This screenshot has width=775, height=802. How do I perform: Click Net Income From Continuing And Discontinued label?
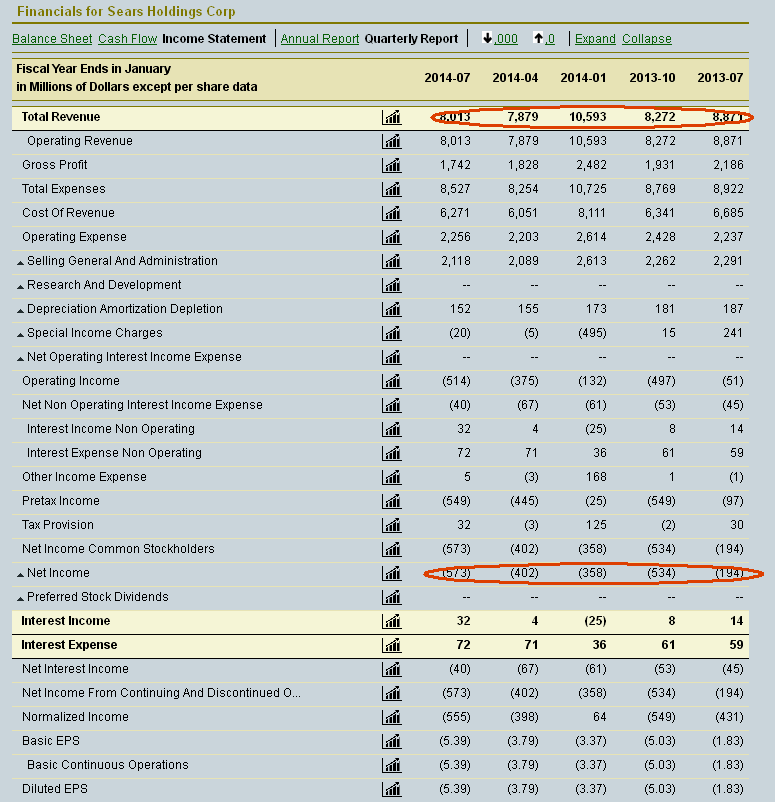[161, 693]
